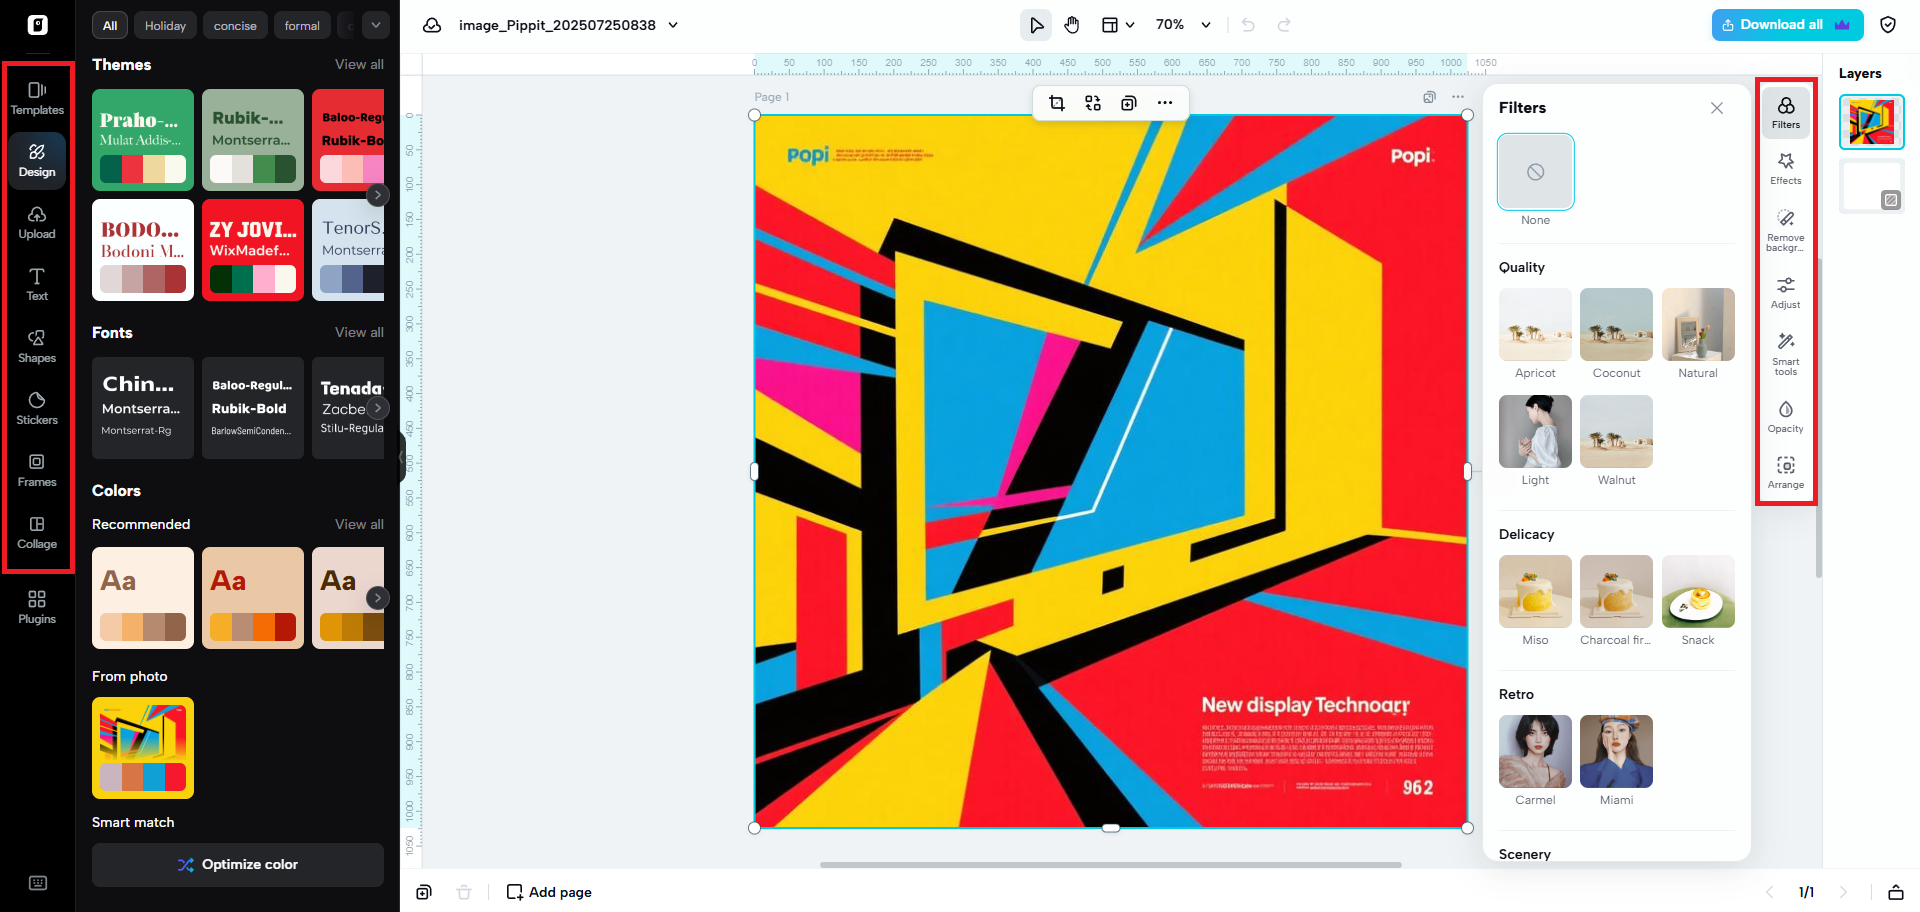Expand the file name dropdown

tap(673, 25)
